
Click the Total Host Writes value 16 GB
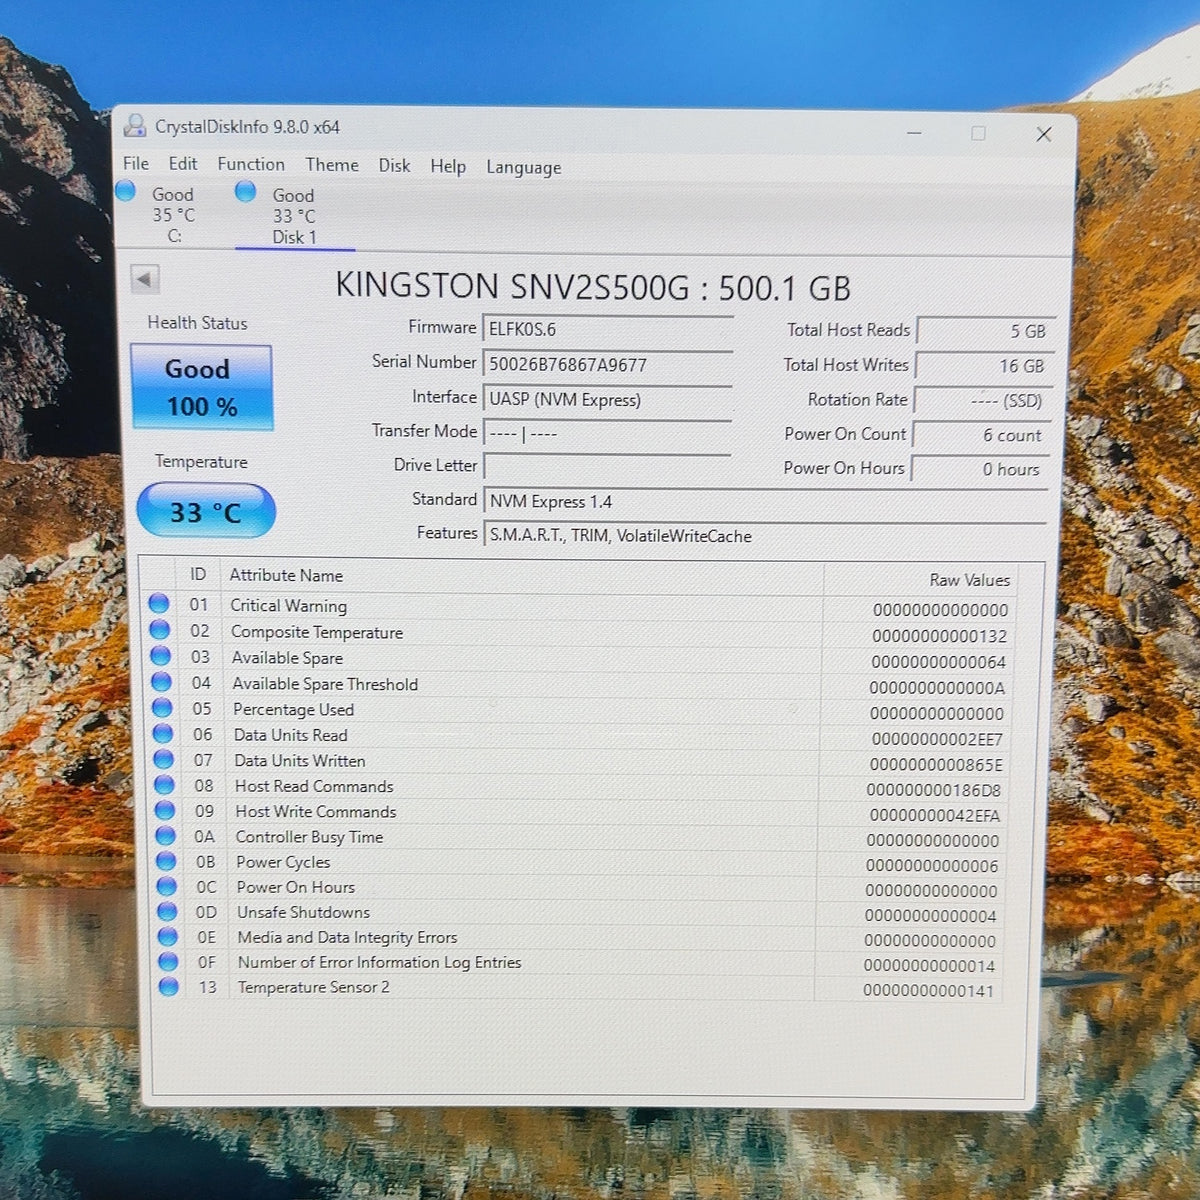coord(984,366)
